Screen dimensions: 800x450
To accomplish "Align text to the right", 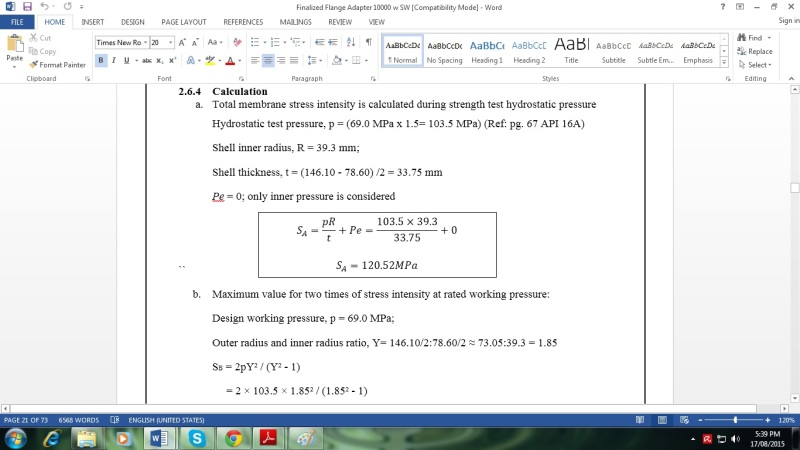I will [281, 60].
